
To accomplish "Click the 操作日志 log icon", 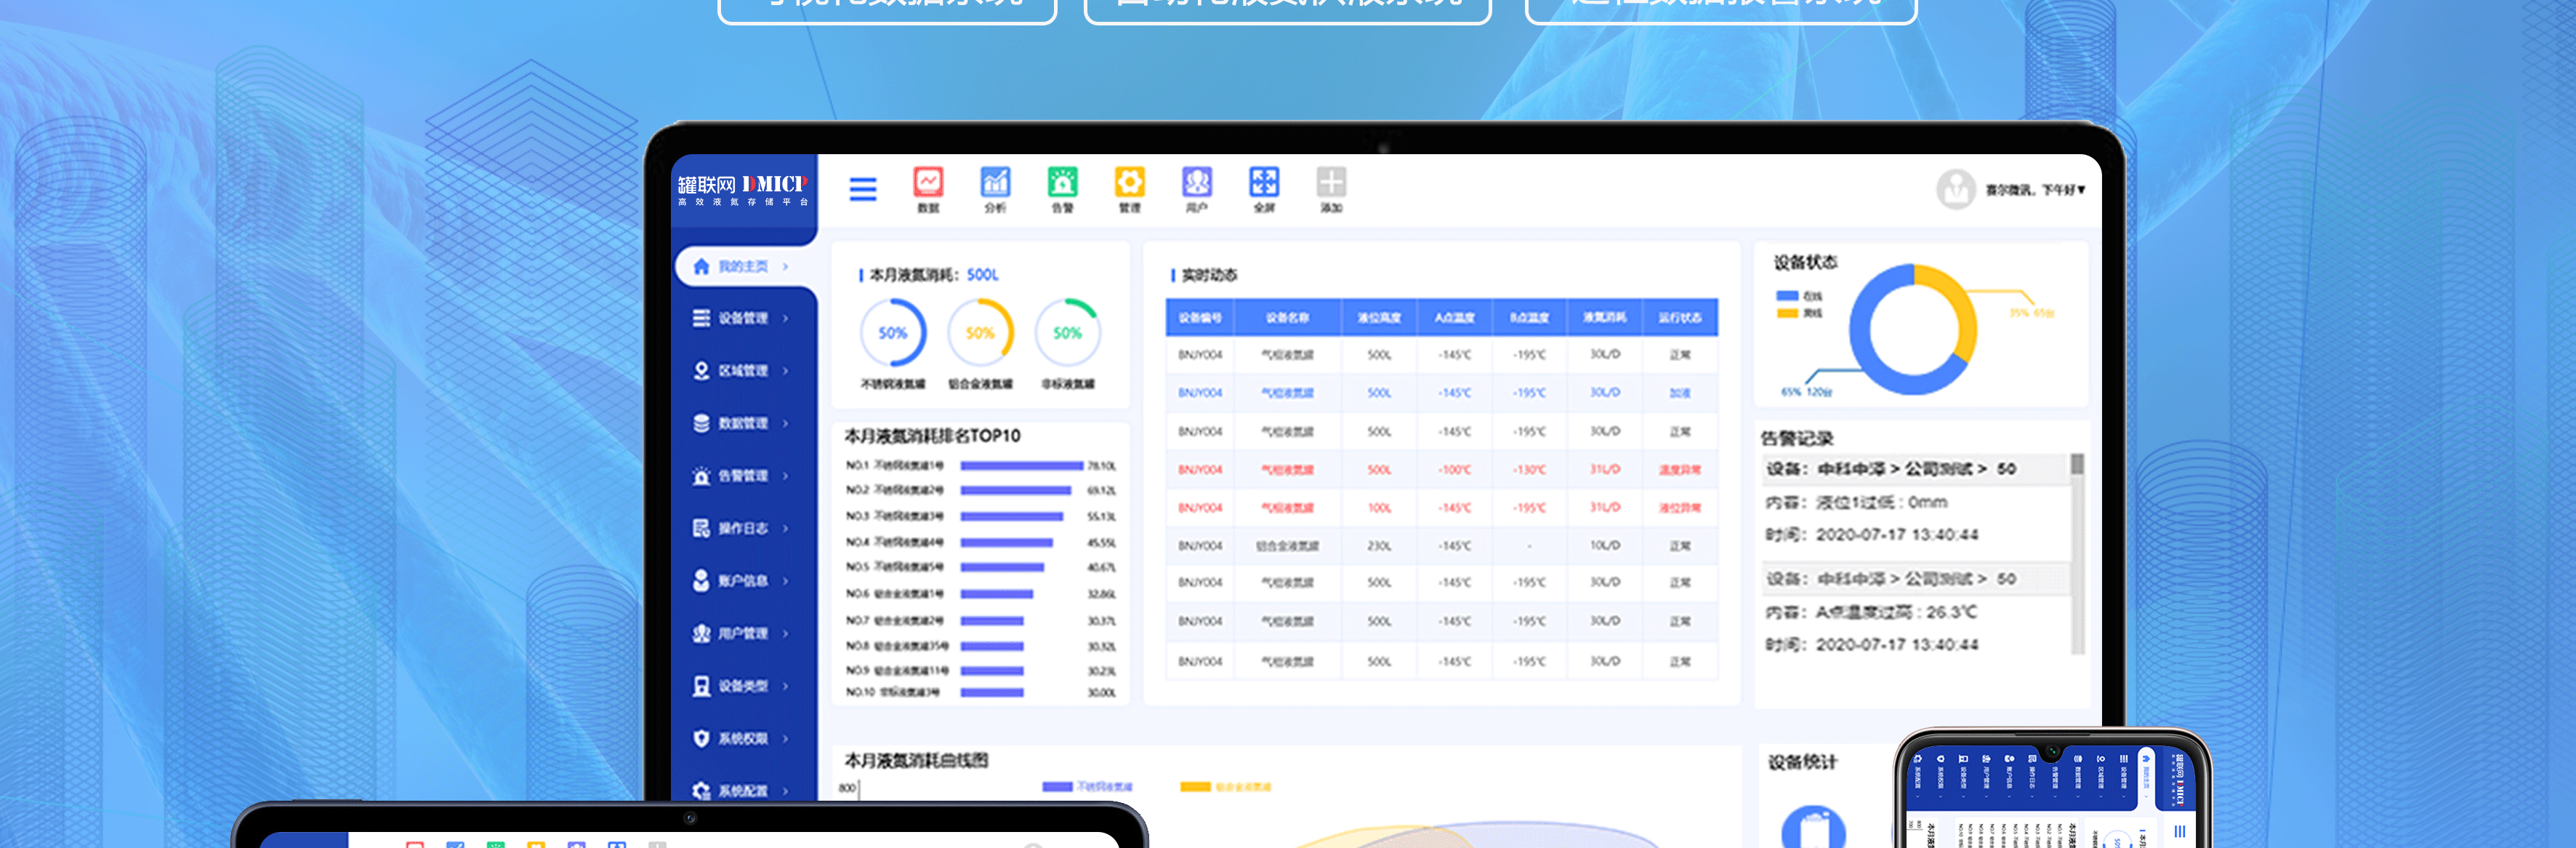I will [701, 528].
